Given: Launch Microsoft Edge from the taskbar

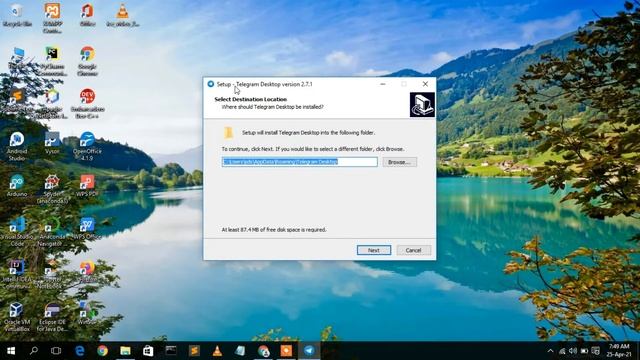Looking at the screenshot, I should pyautogui.click(x=80, y=351).
